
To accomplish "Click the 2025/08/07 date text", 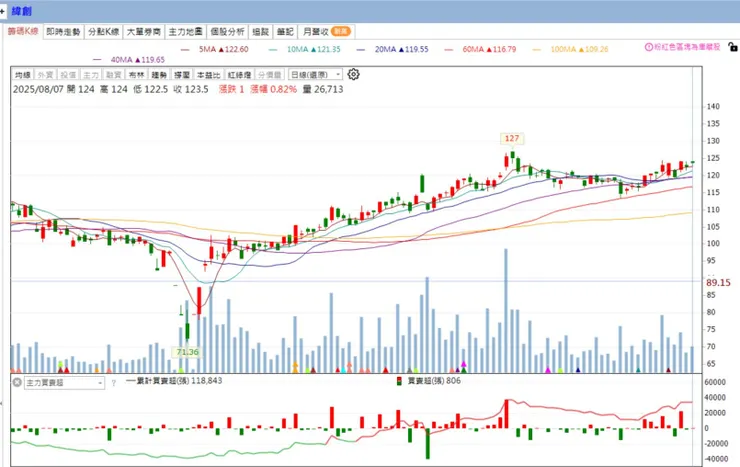I will (38, 89).
